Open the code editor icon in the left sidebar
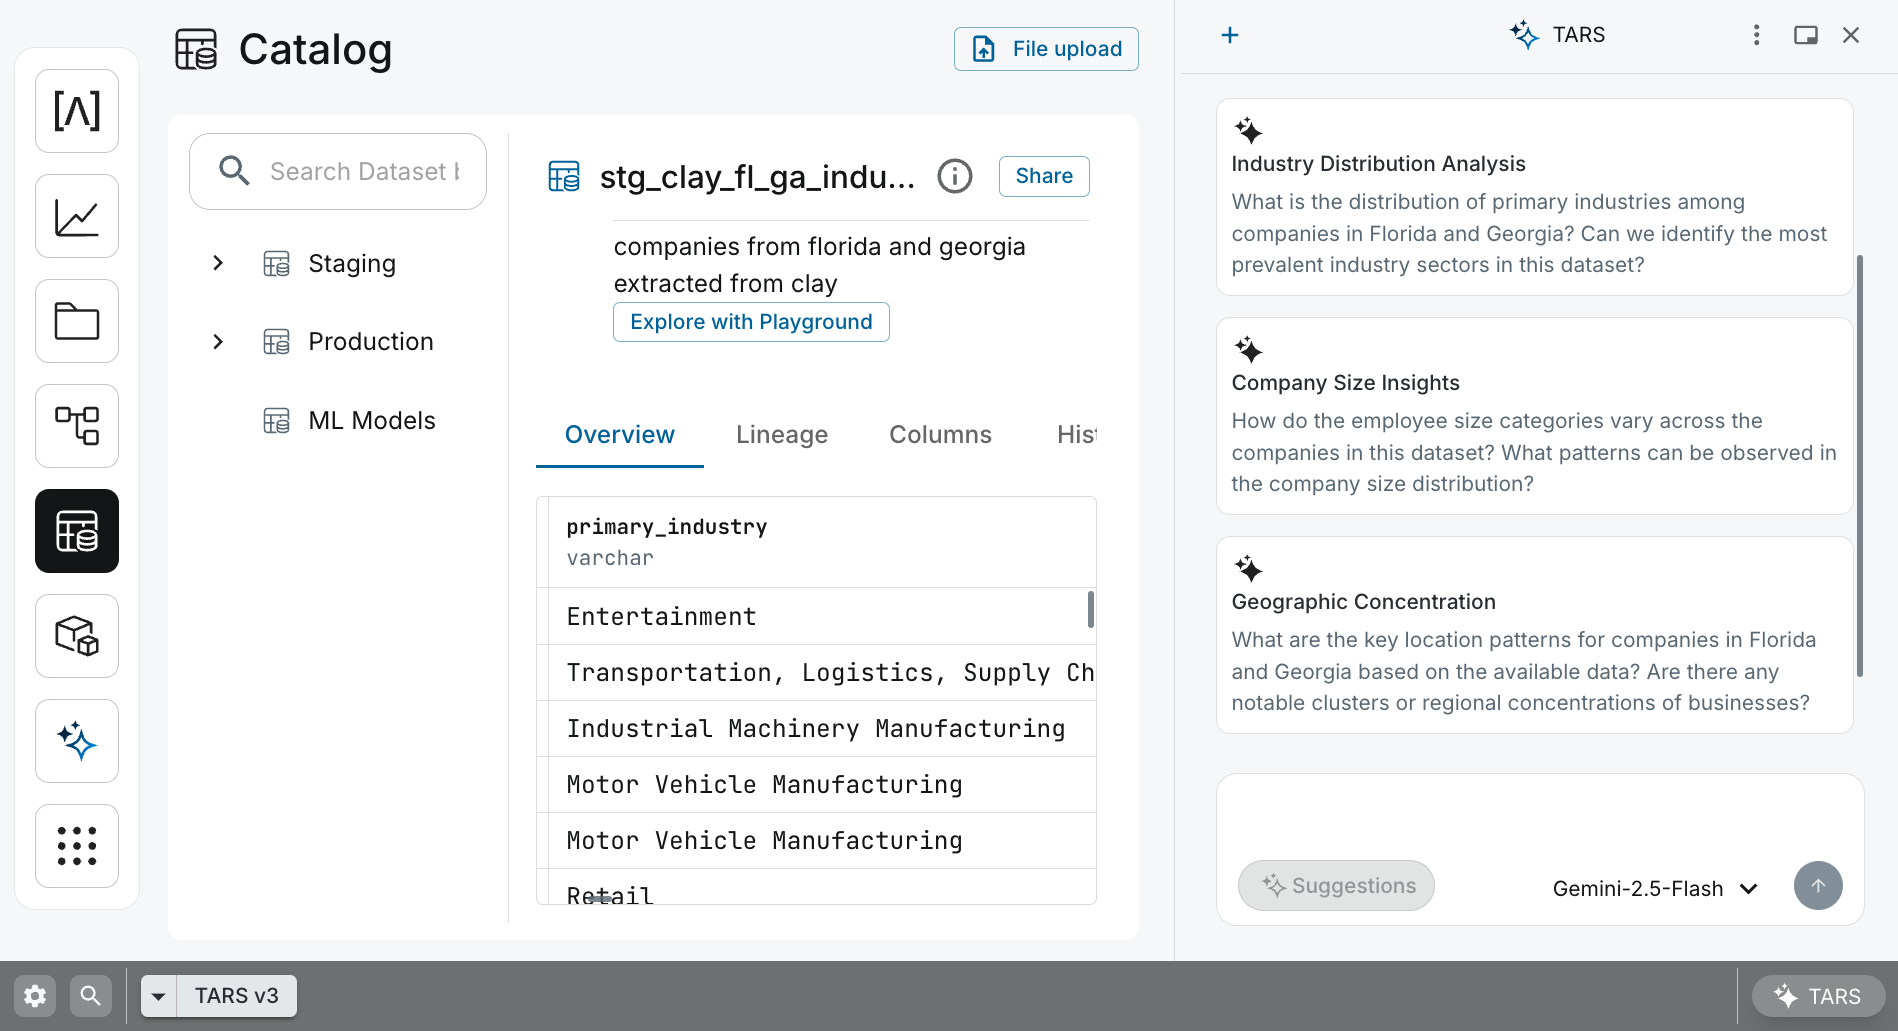The image size is (1898, 1031). coord(76,111)
